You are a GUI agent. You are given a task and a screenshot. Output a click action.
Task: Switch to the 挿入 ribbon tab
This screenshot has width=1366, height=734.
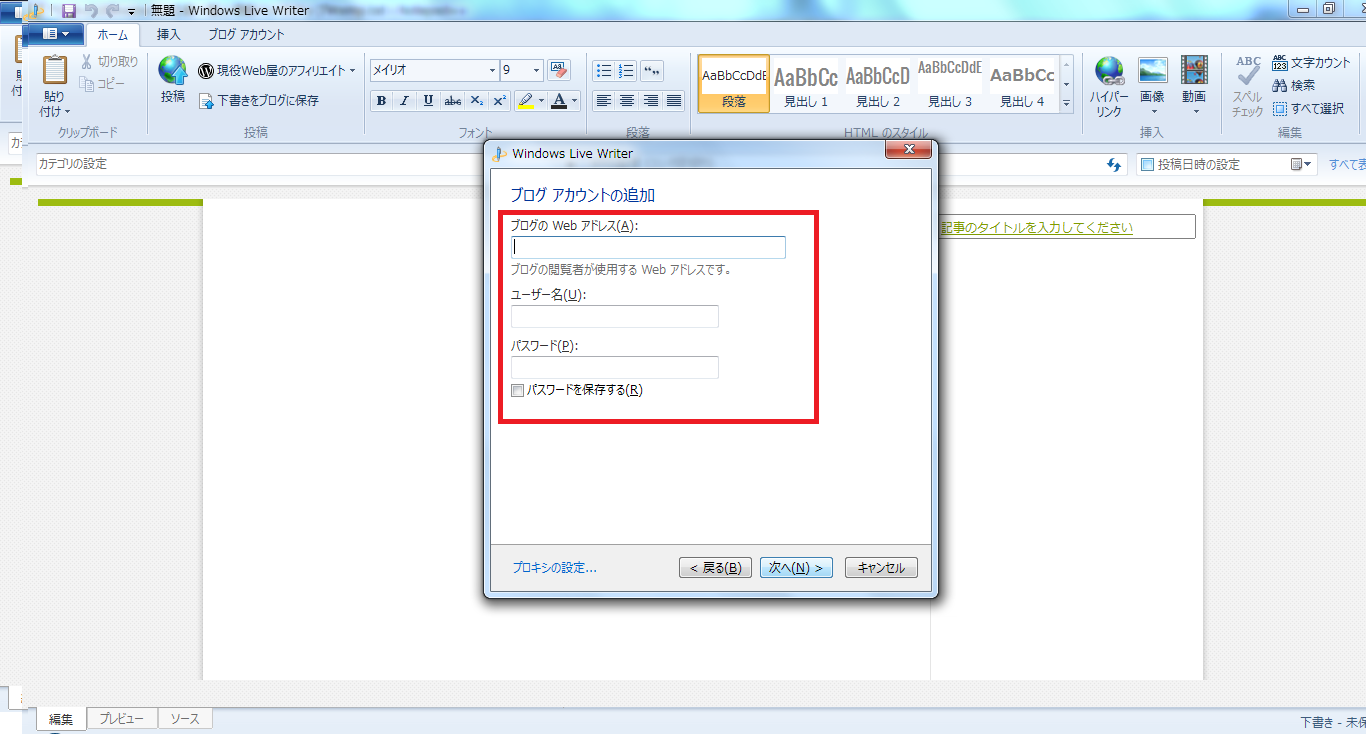coord(169,34)
